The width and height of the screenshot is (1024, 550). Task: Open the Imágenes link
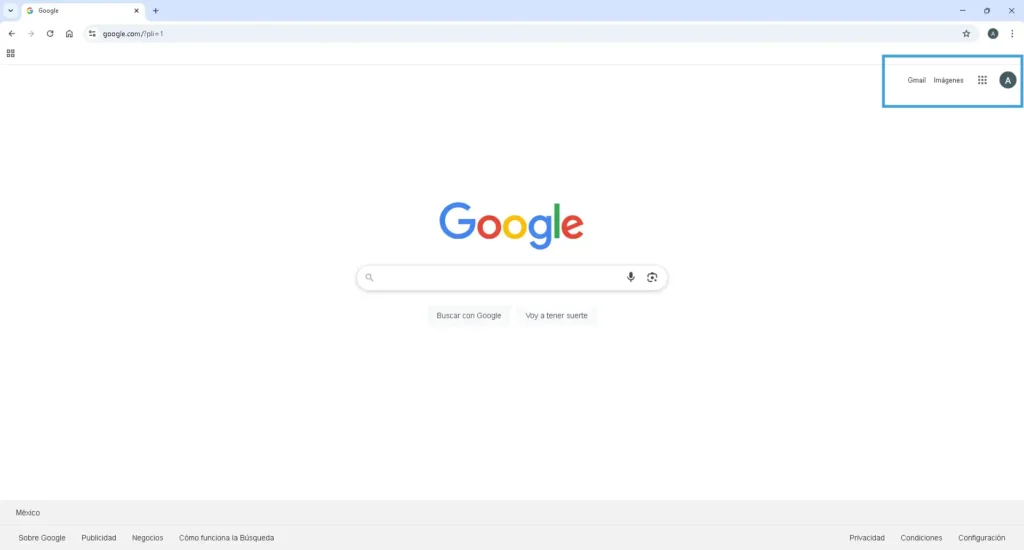(948, 80)
